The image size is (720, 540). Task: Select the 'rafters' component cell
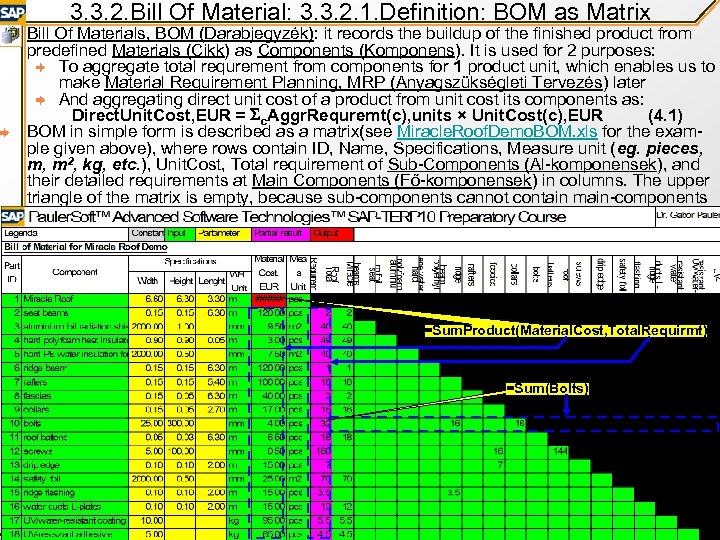pos(75,382)
